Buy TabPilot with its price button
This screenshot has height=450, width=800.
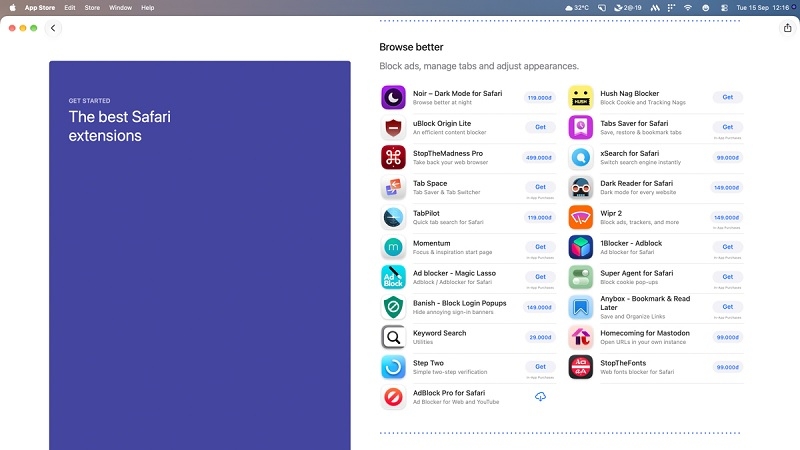(x=539, y=217)
